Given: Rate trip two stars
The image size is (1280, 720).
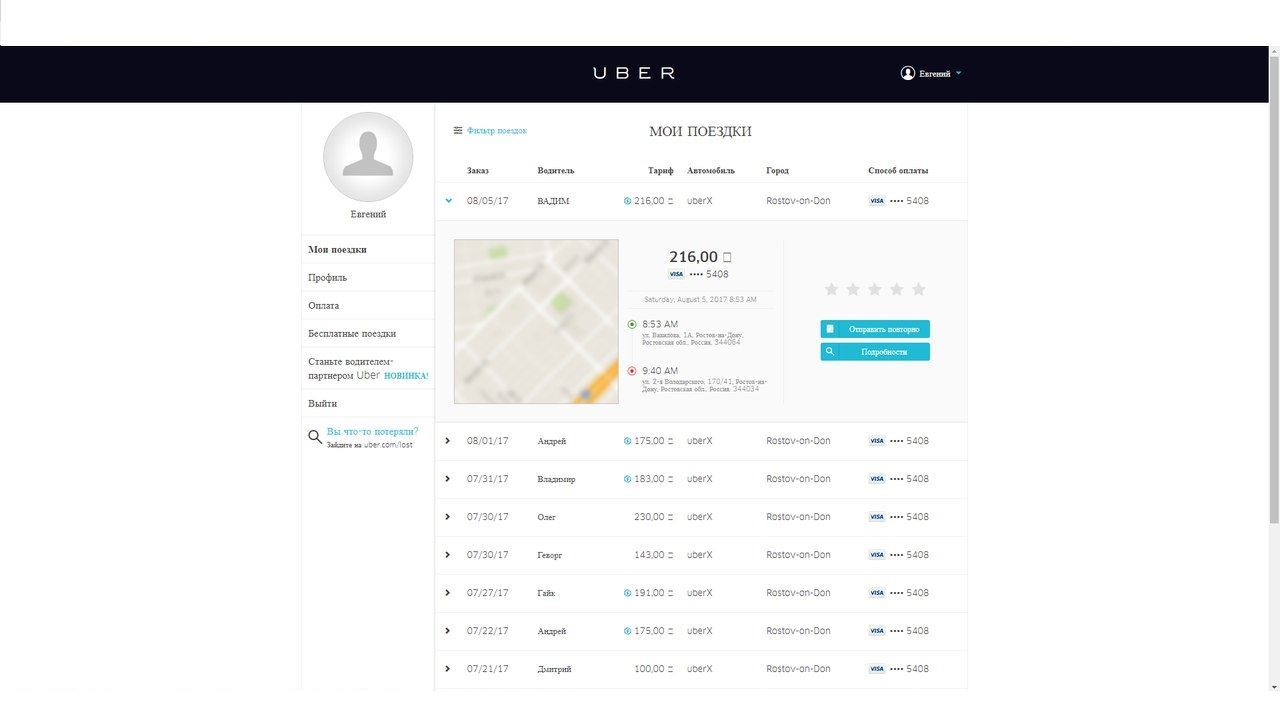Looking at the screenshot, I should coord(853,289).
